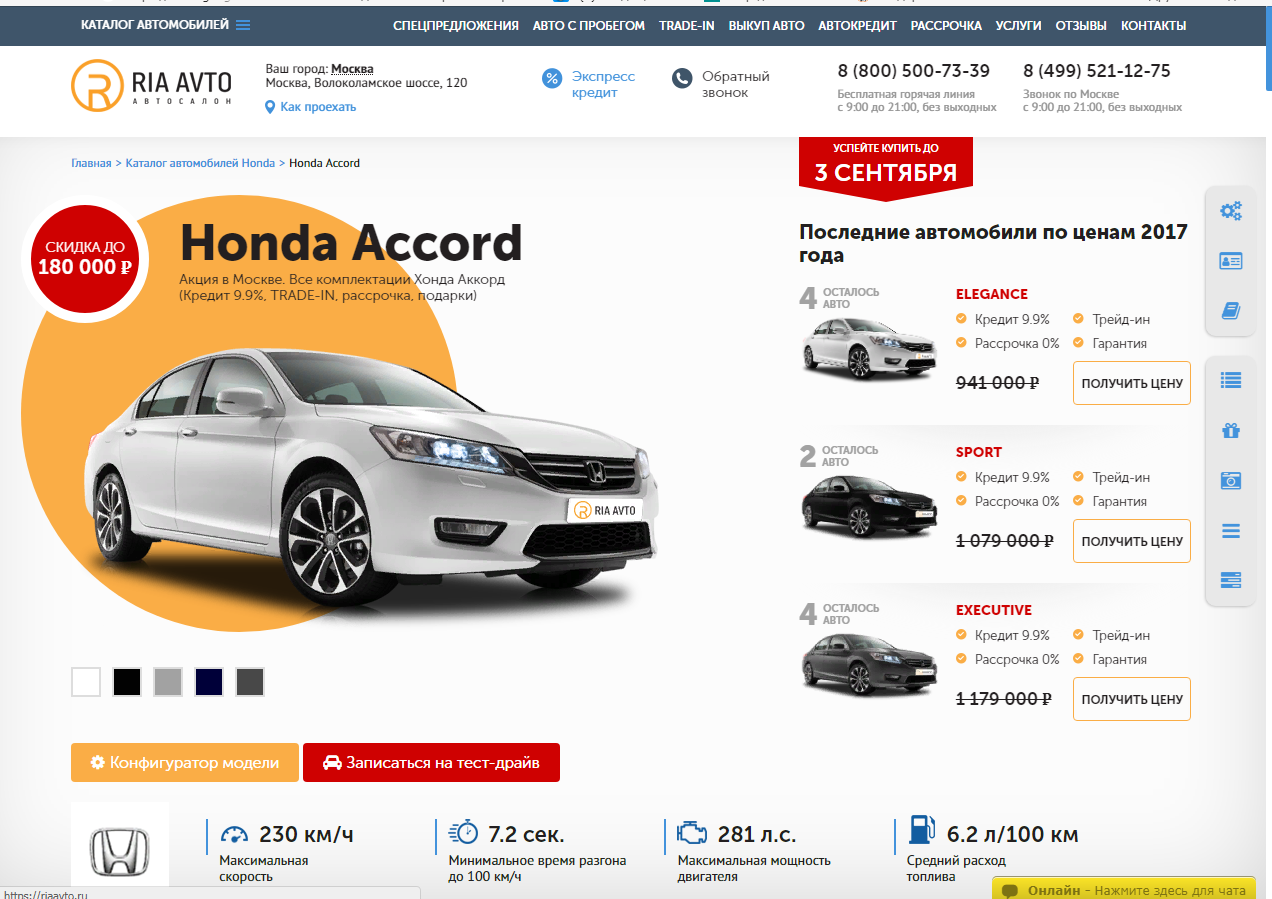
Task: Open Контакты page
Action: [1154, 26]
